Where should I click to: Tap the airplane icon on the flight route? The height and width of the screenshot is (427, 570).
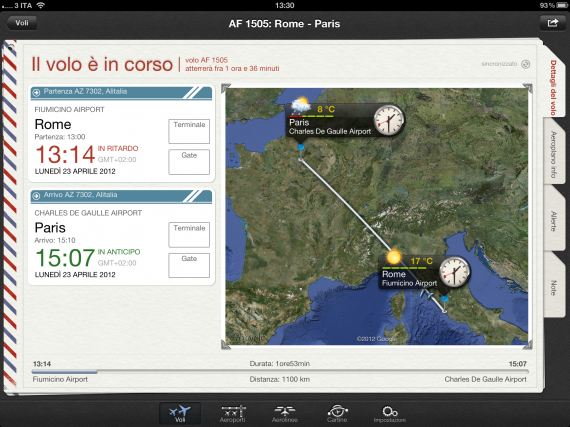[x=427, y=294]
